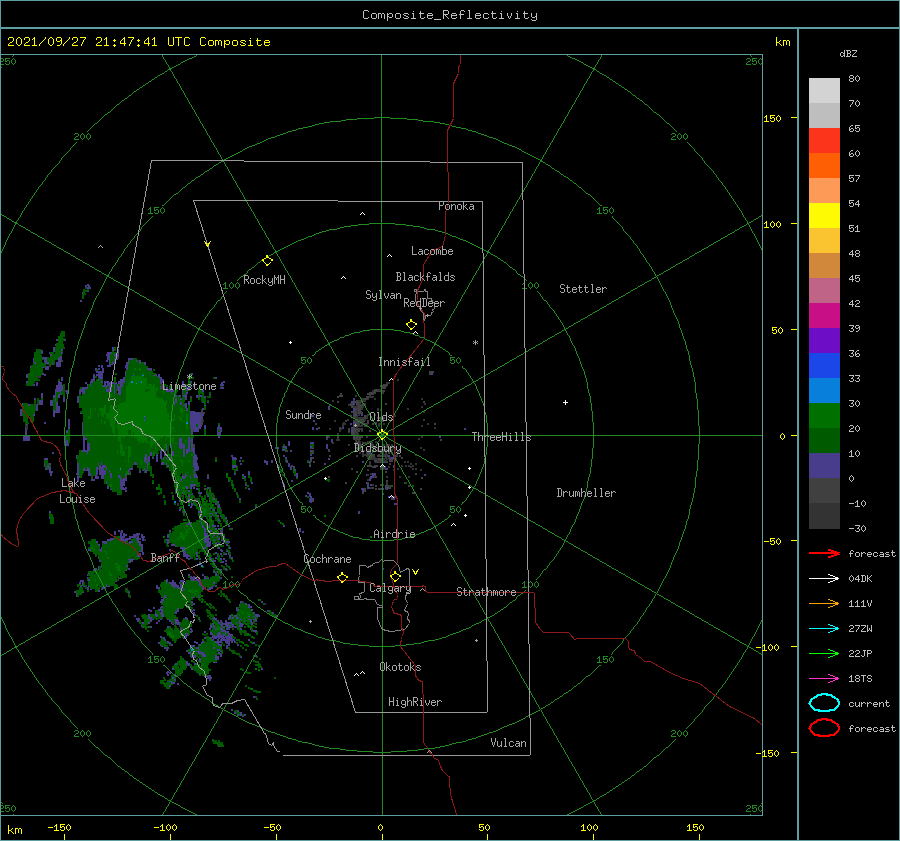
Task: Select the red 65 dBZ color swatch
Action: tap(824, 140)
